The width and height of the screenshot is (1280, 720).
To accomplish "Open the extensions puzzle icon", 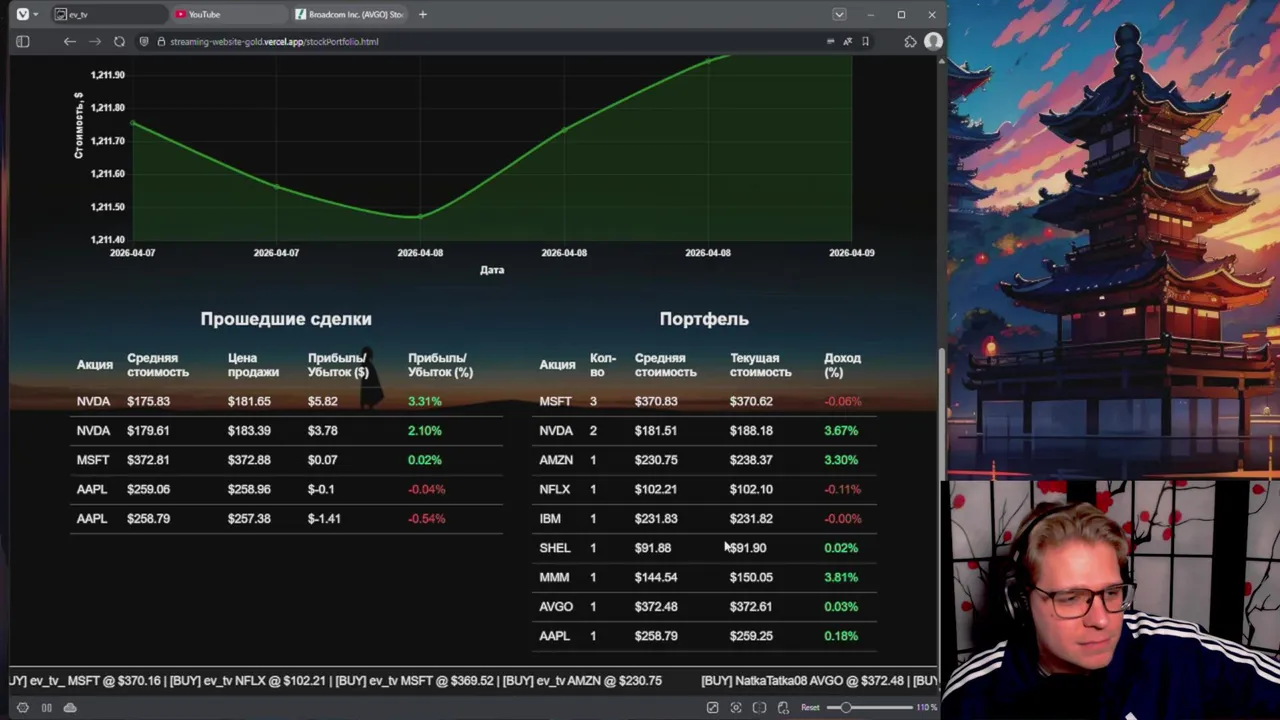I will pos(910,41).
